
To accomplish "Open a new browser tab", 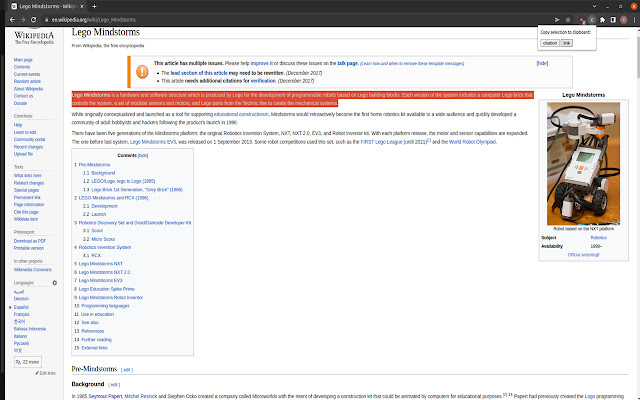I will coord(94,6).
